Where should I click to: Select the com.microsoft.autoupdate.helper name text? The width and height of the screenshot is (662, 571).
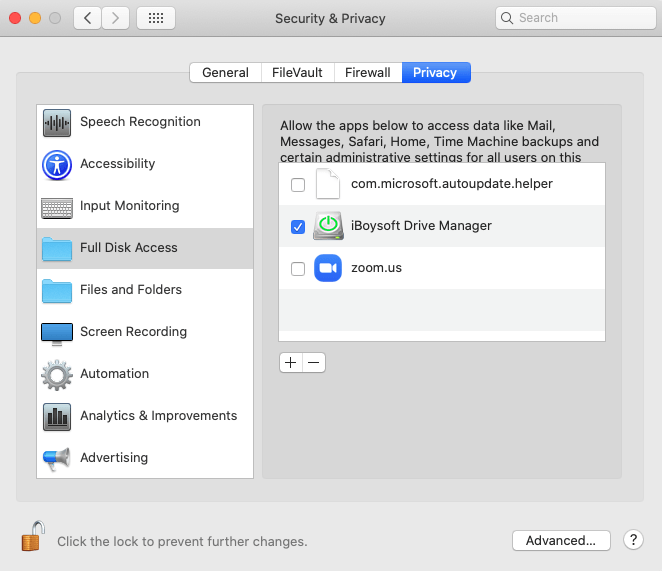tap(452, 184)
